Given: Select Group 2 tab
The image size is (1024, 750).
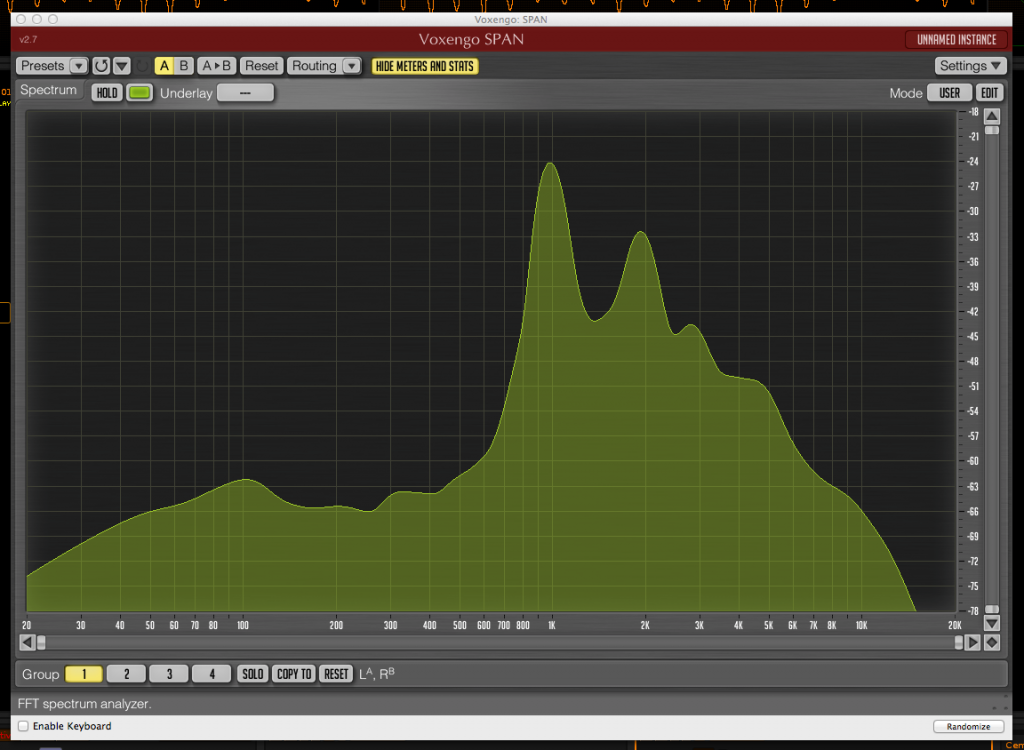Looking at the screenshot, I should coord(127,674).
